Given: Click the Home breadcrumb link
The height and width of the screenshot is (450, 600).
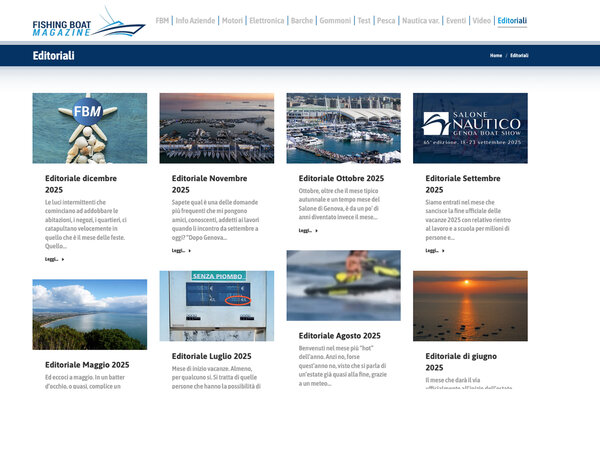Looking at the screenshot, I should coord(496,56).
